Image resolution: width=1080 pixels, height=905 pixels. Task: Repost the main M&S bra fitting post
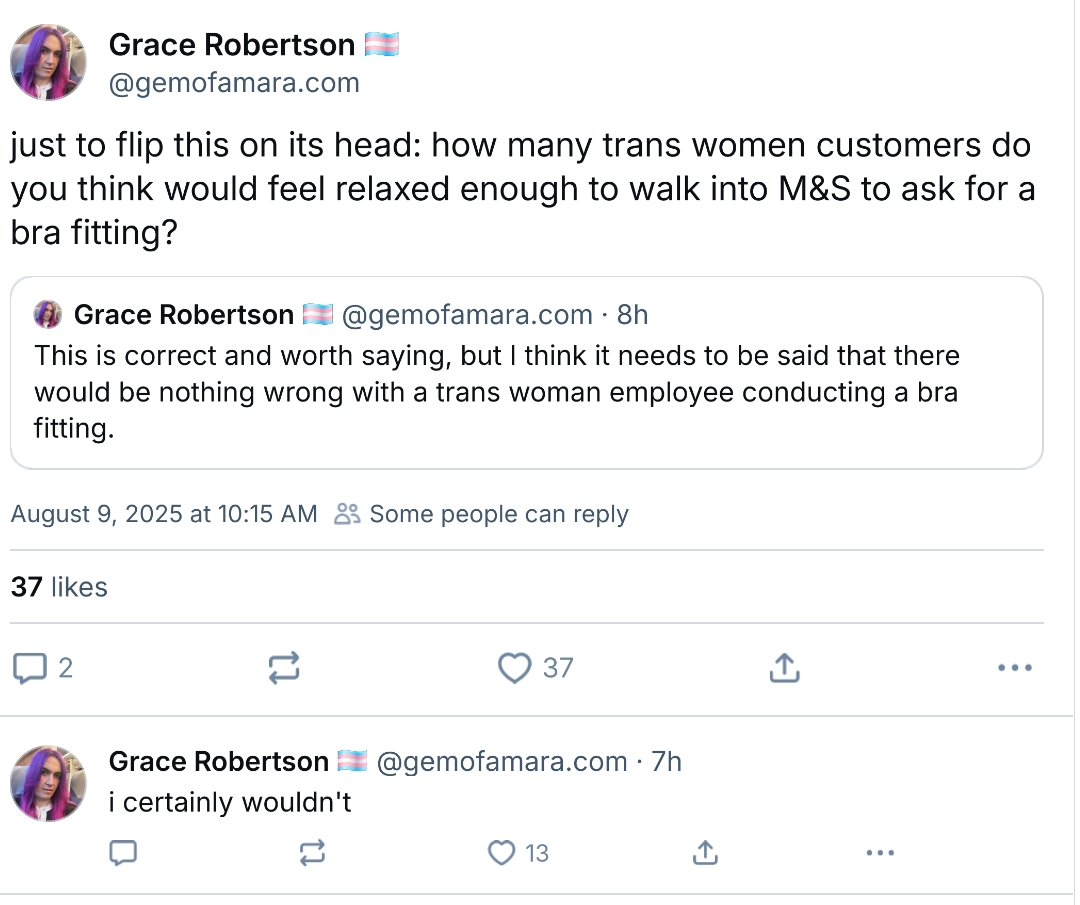285,668
